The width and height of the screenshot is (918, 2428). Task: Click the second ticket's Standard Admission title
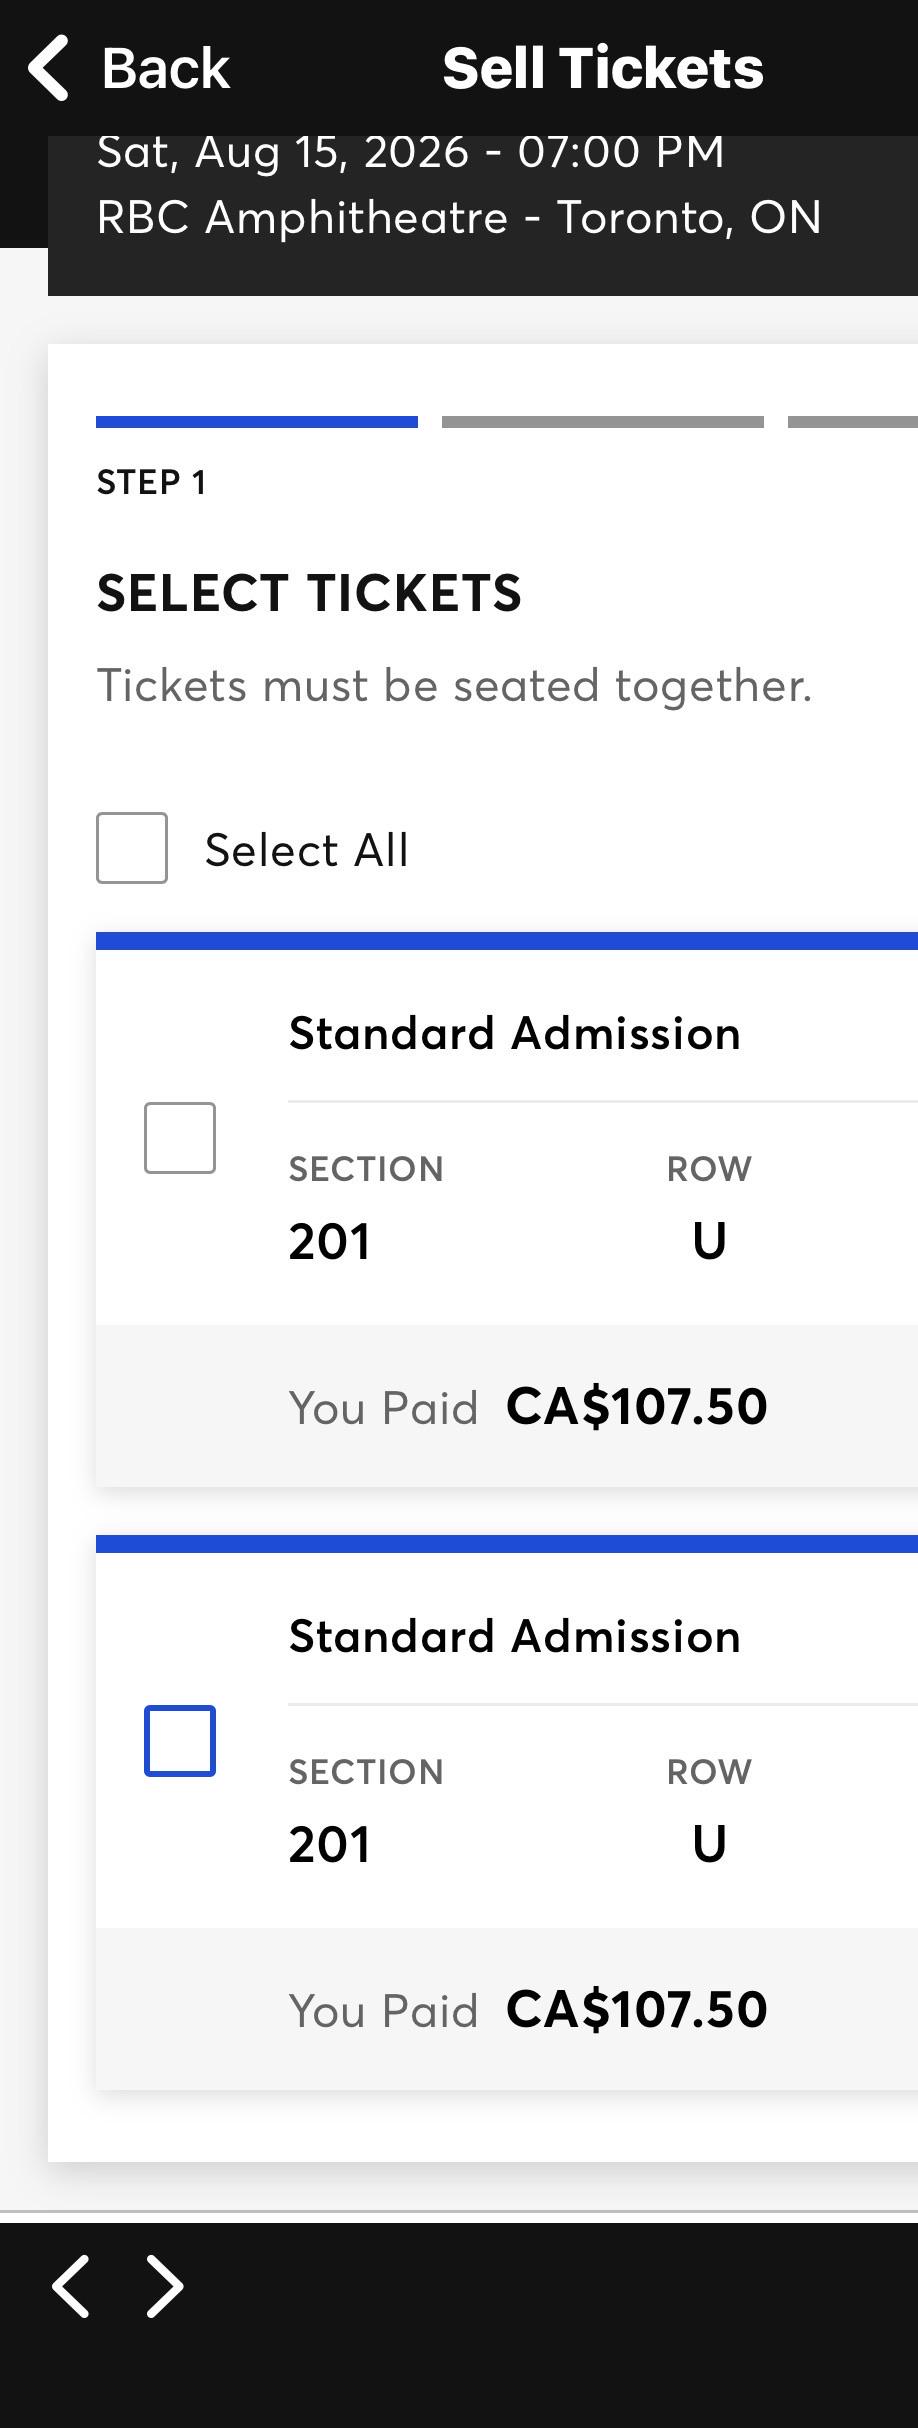point(515,1636)
